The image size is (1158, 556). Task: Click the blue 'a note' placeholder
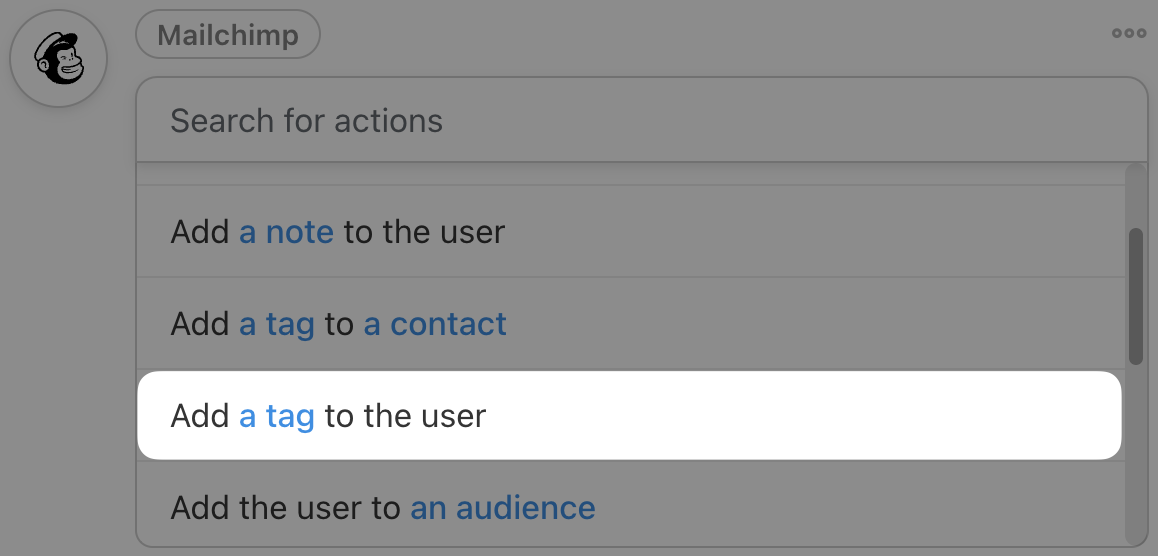286,232
